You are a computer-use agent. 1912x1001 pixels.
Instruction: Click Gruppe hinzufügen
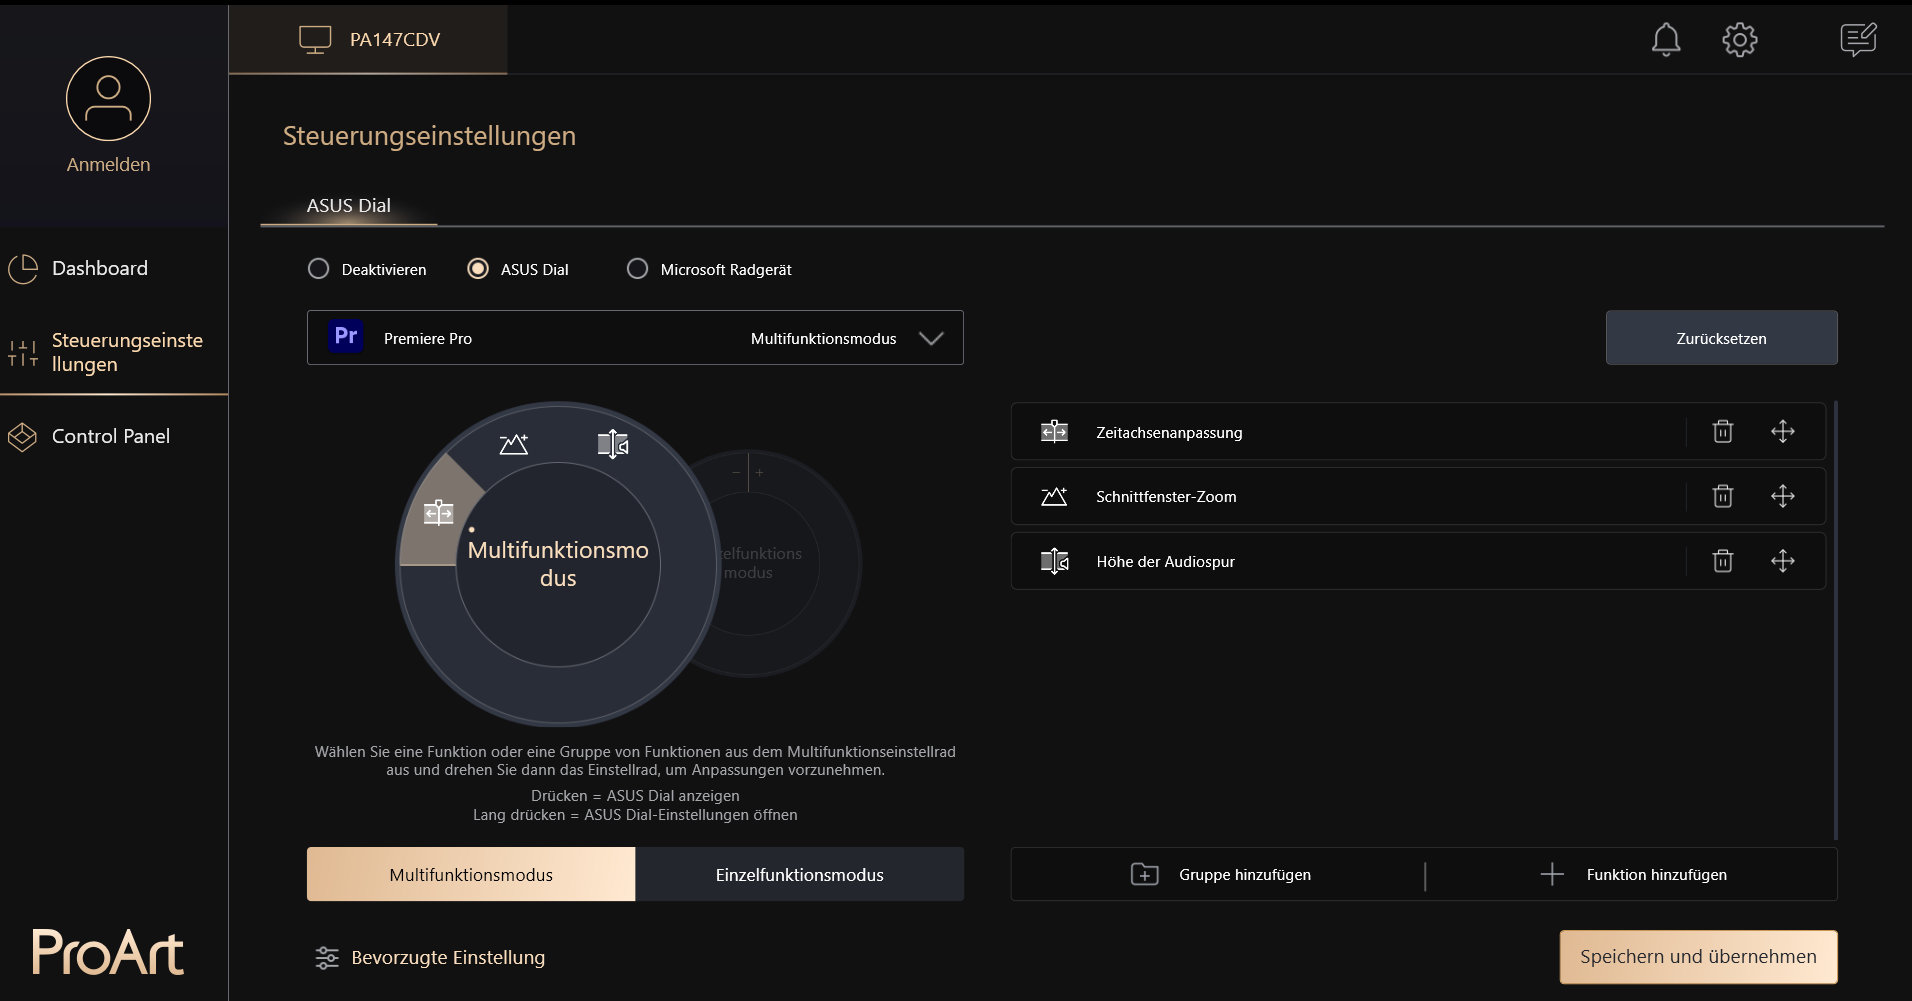coord(1220,875)
